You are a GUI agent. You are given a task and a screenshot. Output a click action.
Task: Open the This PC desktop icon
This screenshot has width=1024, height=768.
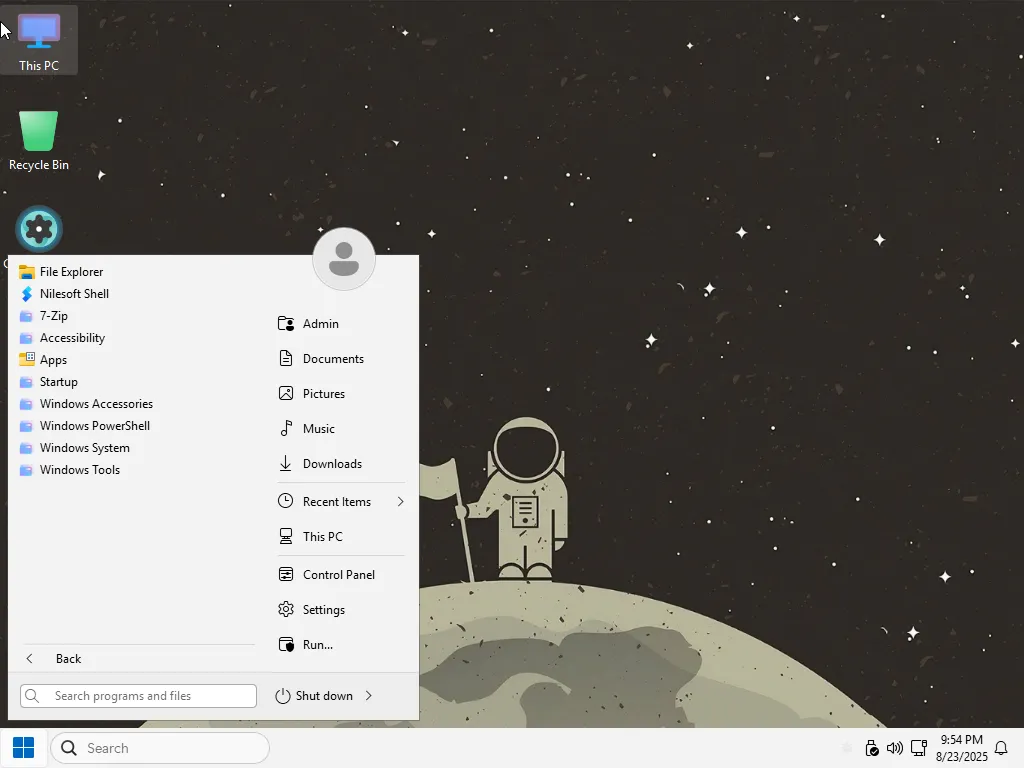39,40
